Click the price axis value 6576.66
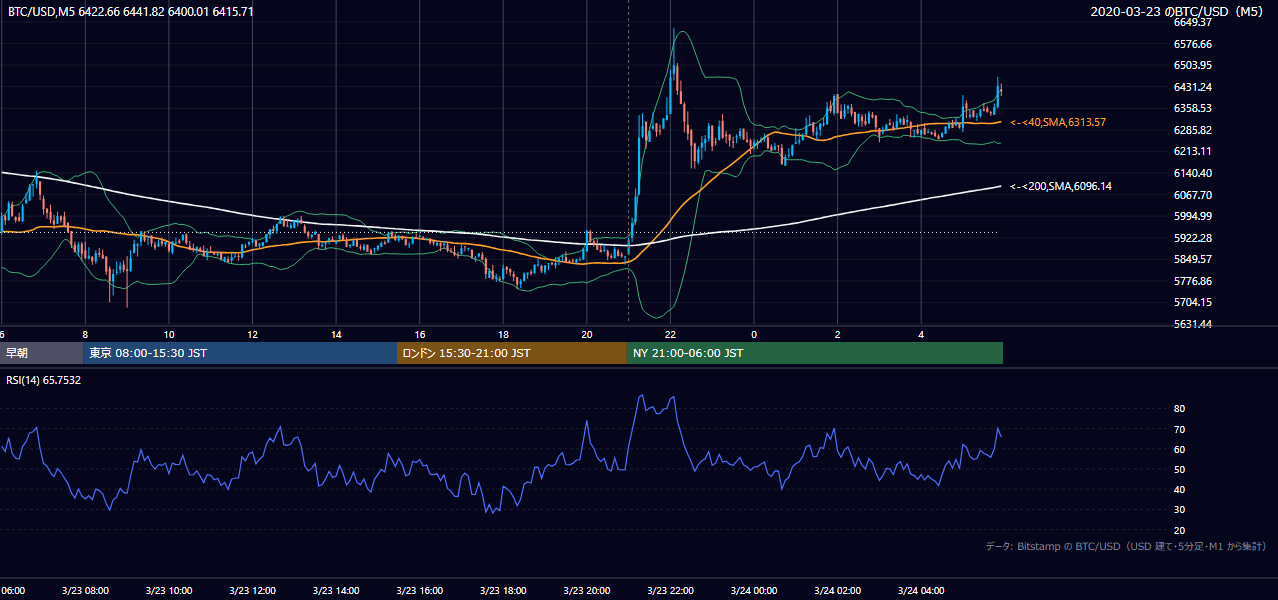This screenshot has width=1278, height=600. (1193, 44)
